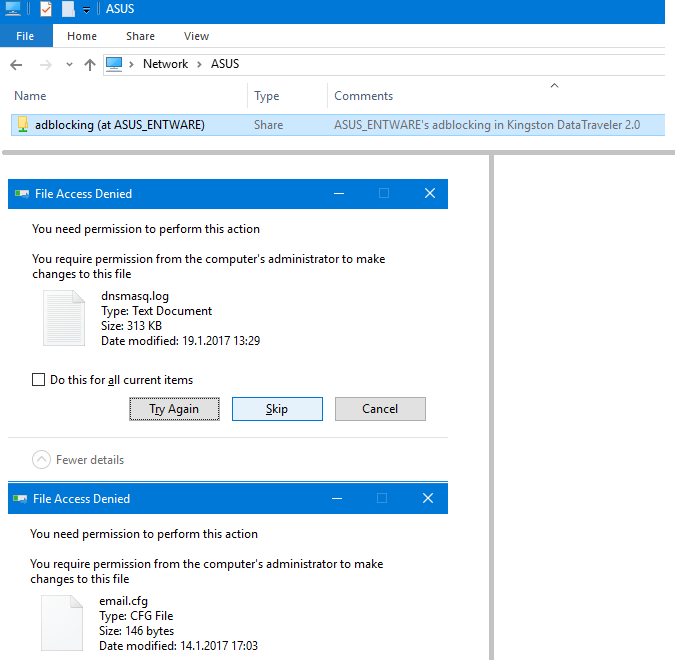Click ASUS in the address bar breadcrumb
The image size is (675, 660).
pos(225,64)
